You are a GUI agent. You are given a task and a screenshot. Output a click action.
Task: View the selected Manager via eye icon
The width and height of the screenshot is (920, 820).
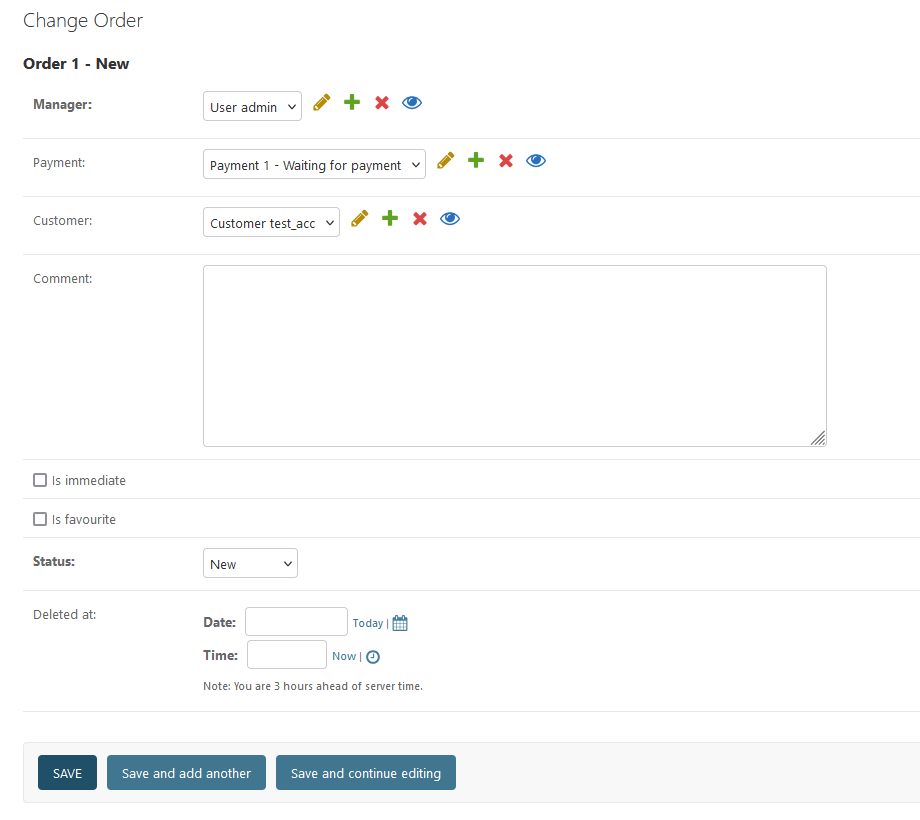(412, 103)
